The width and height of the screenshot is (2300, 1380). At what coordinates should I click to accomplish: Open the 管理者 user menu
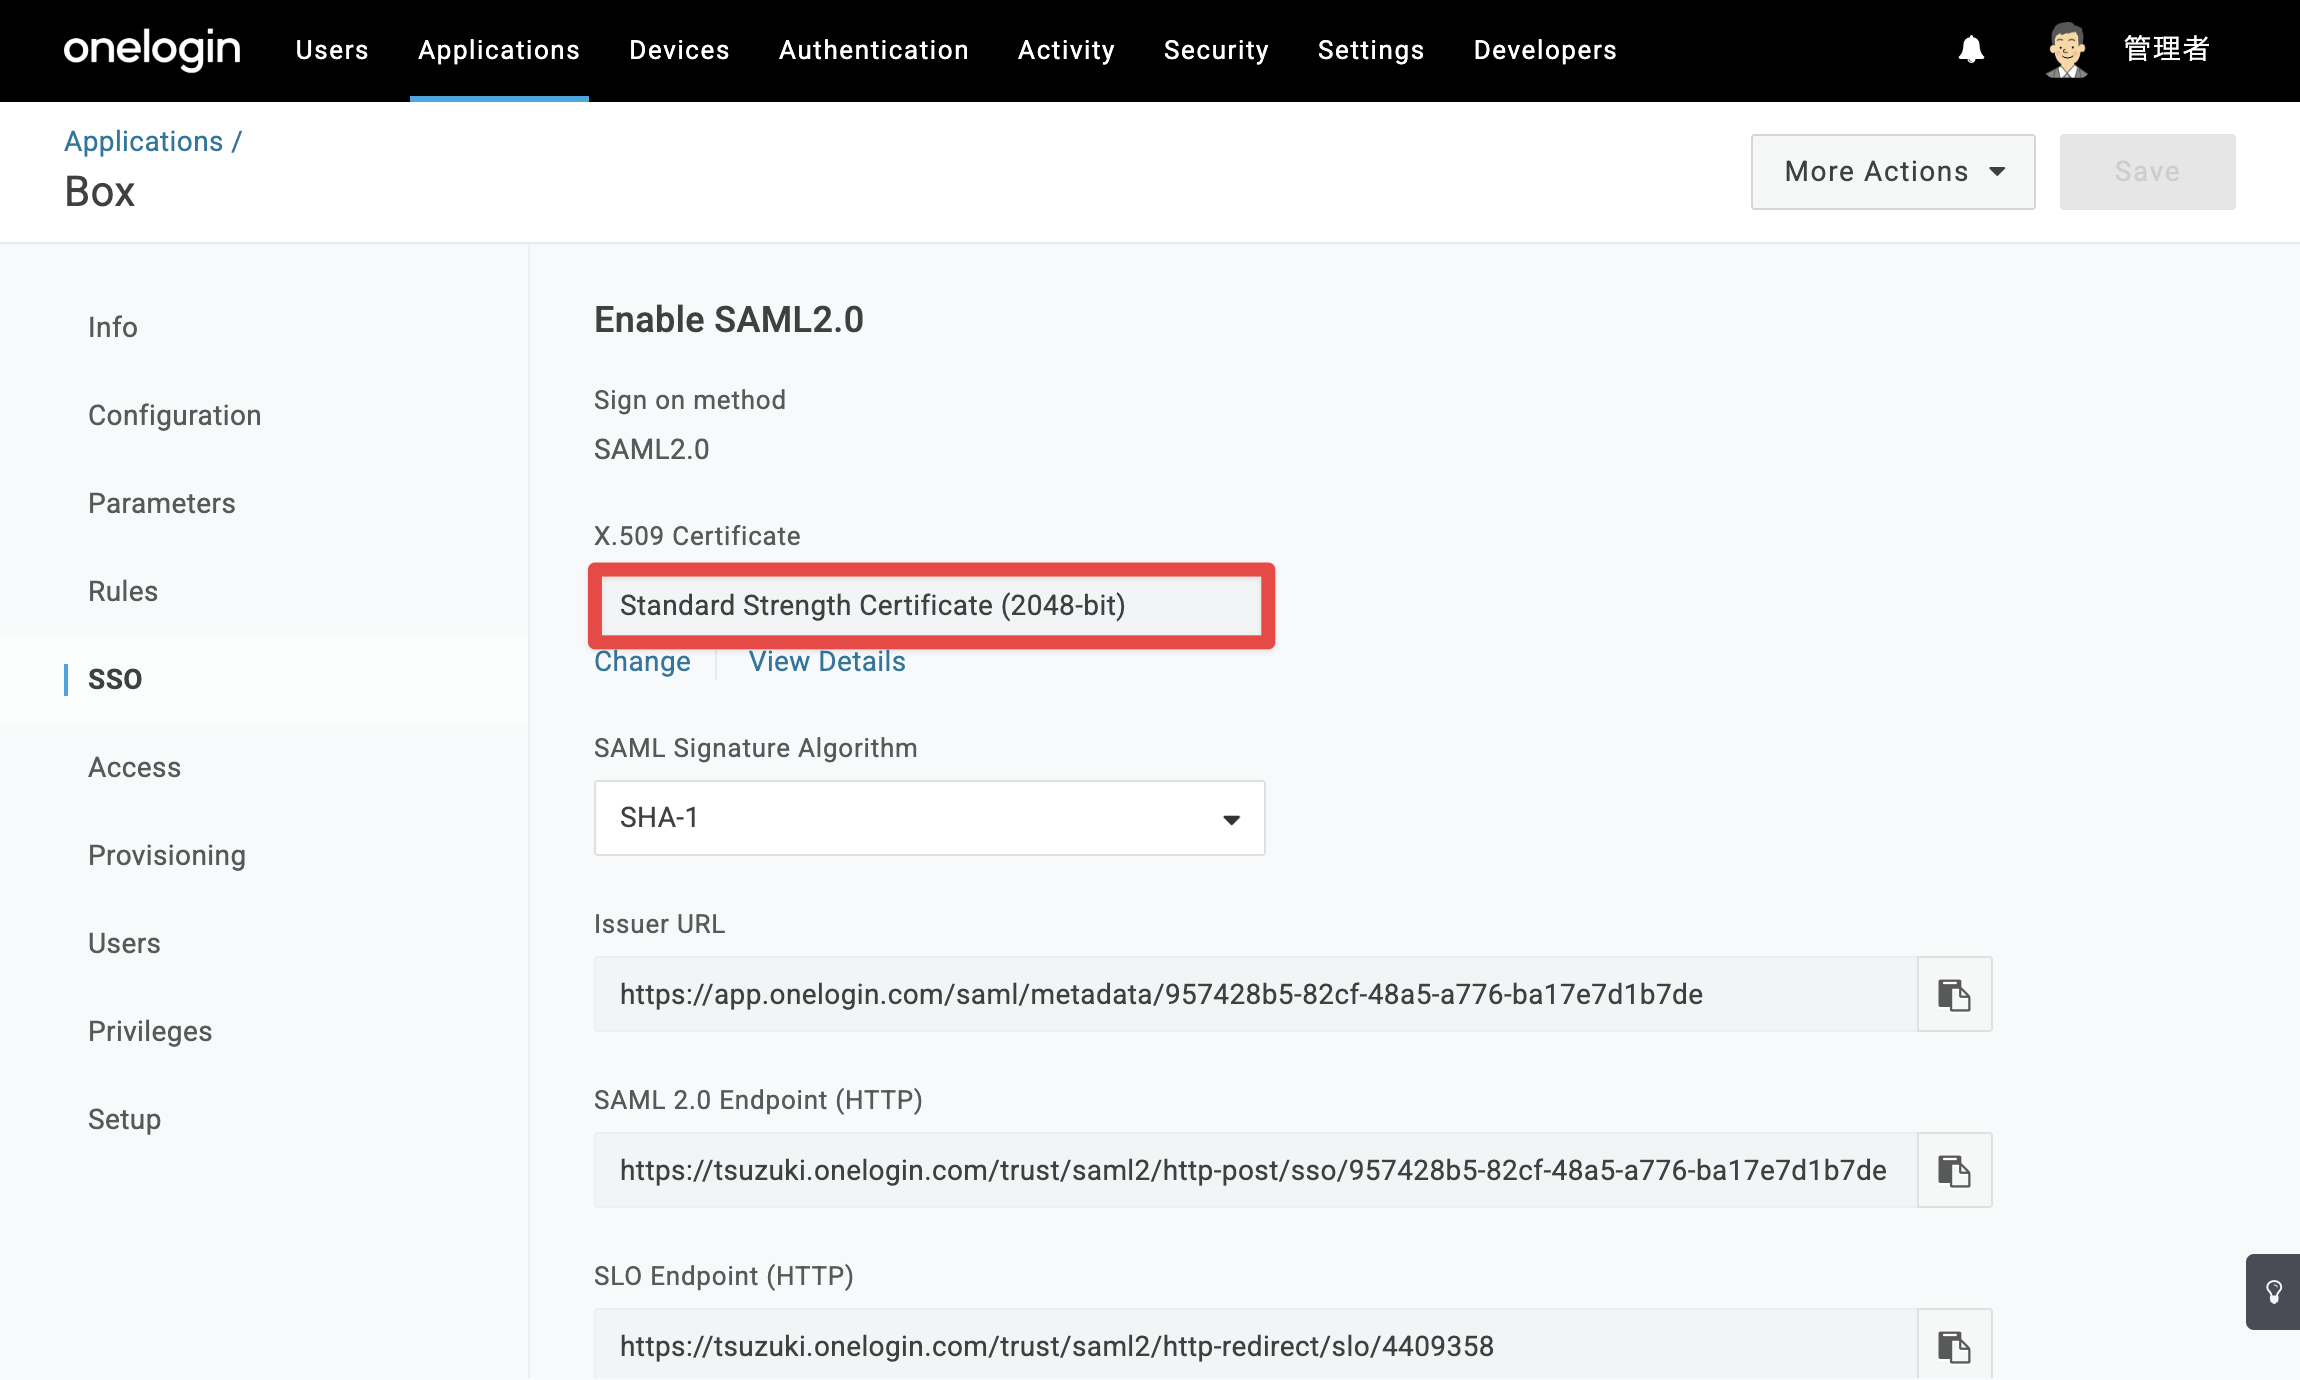2166,49
